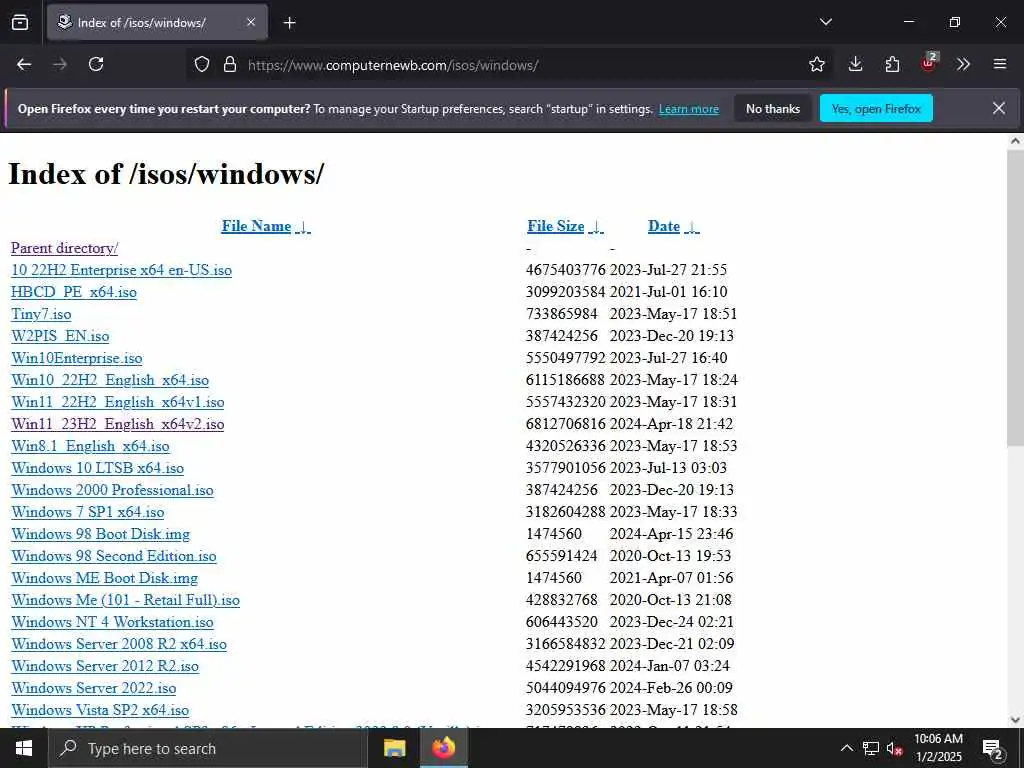Image resolution: width=1024 pixels, height=768 pixels.
Task: Download W2PIS_EN.iso file
Action: (x=60, y=336)
